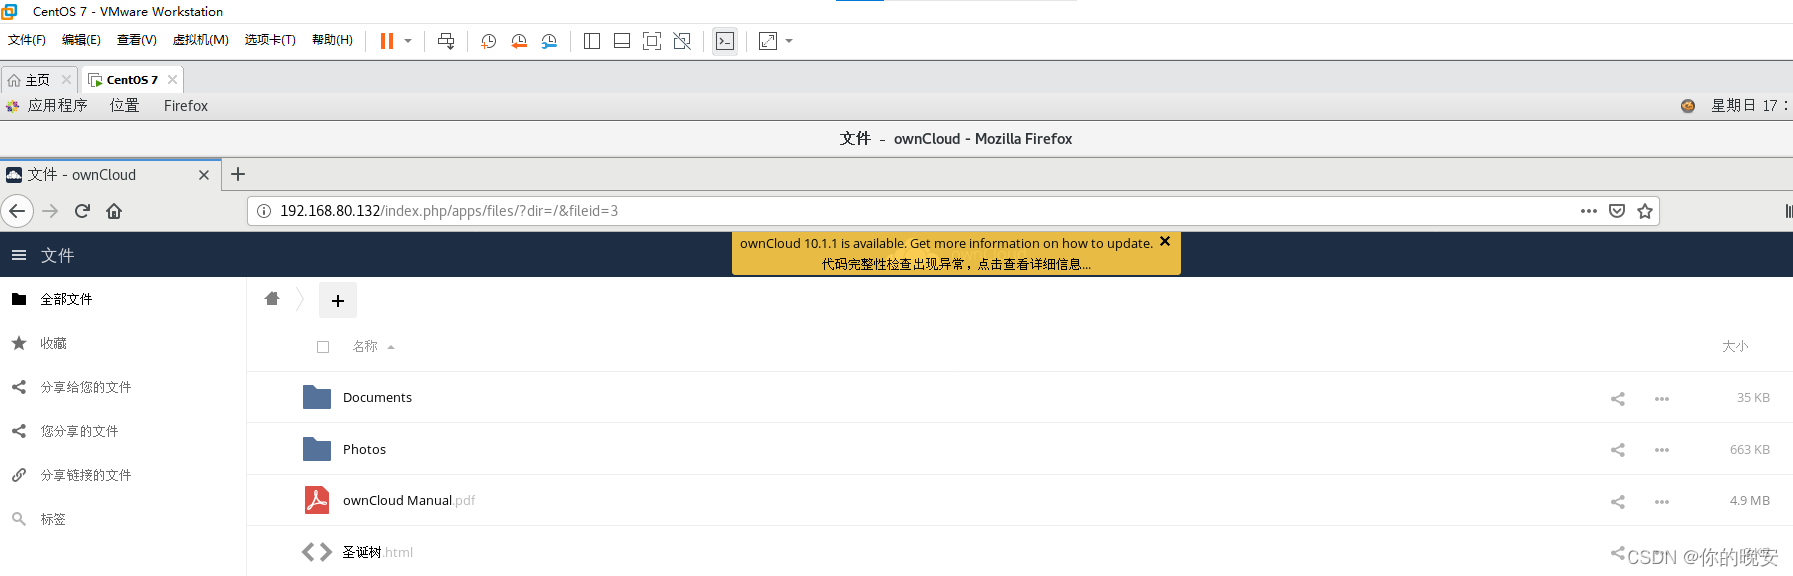The image size is (1793, 576).
Task: Open the 位置 menu in top panel
Action: pos(125,105)
